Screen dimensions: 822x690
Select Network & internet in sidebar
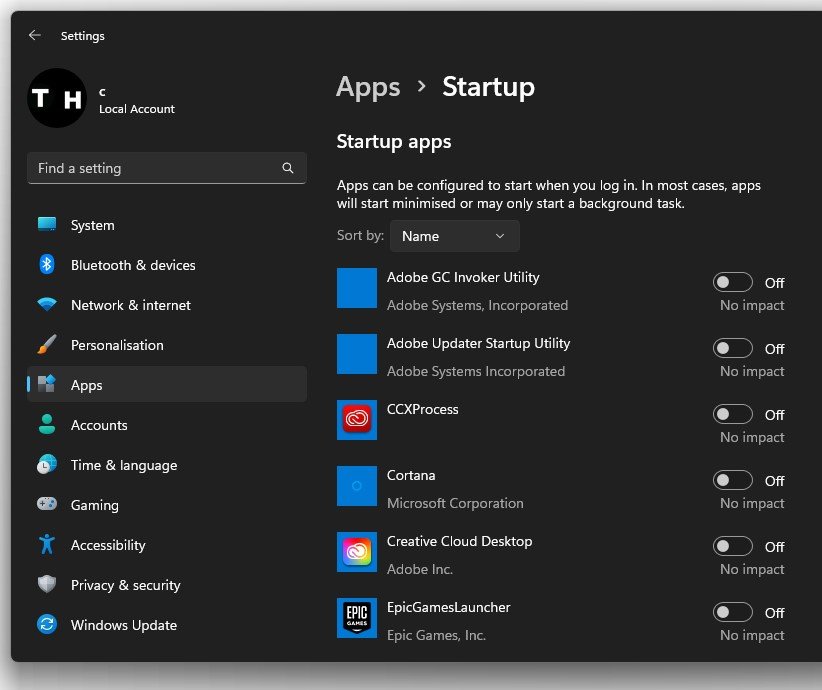[130, 305]
